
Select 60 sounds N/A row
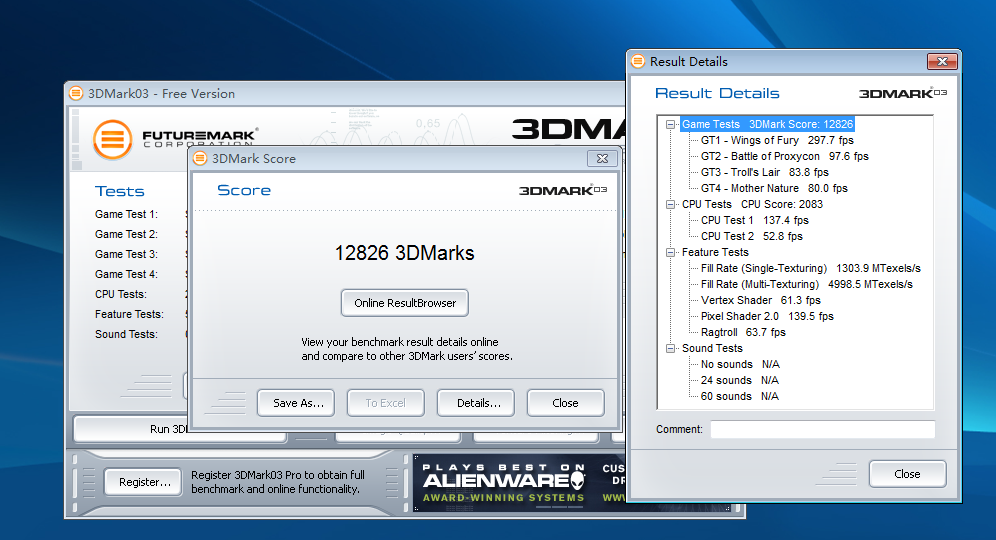point(739,396)
